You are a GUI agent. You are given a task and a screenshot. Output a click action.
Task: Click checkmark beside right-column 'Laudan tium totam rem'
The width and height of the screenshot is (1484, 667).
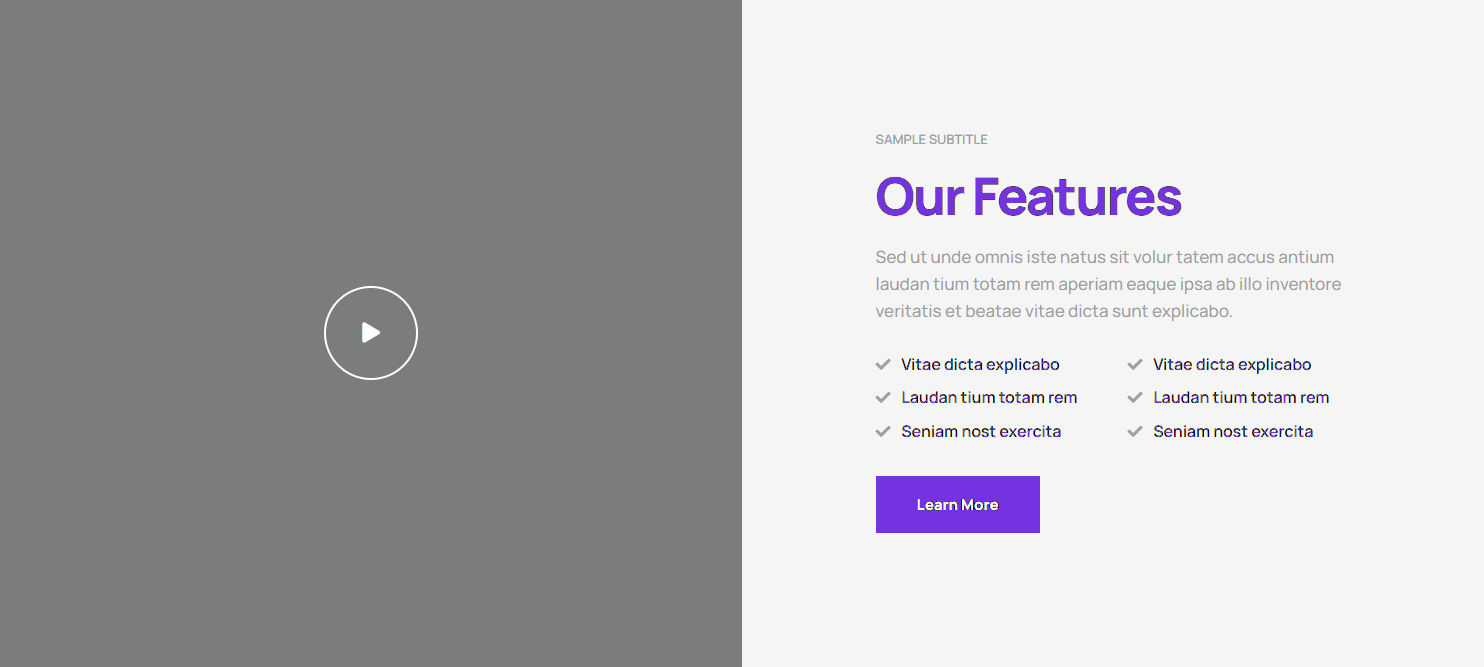tap(1135, 397)
